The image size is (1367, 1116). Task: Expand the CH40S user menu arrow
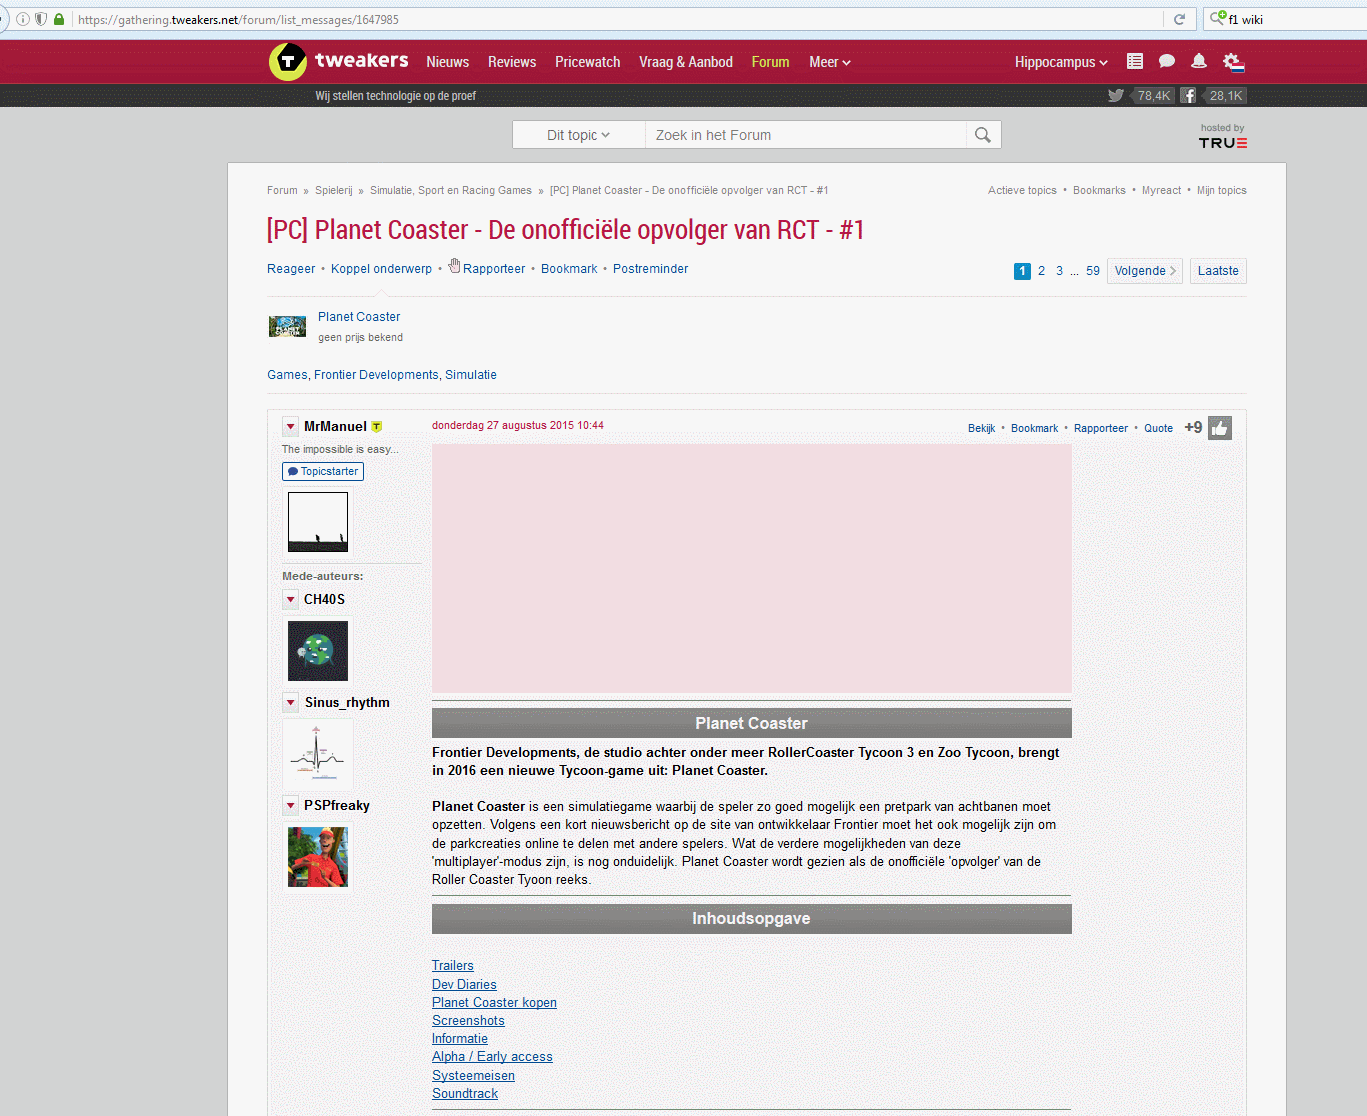point(290,599)
